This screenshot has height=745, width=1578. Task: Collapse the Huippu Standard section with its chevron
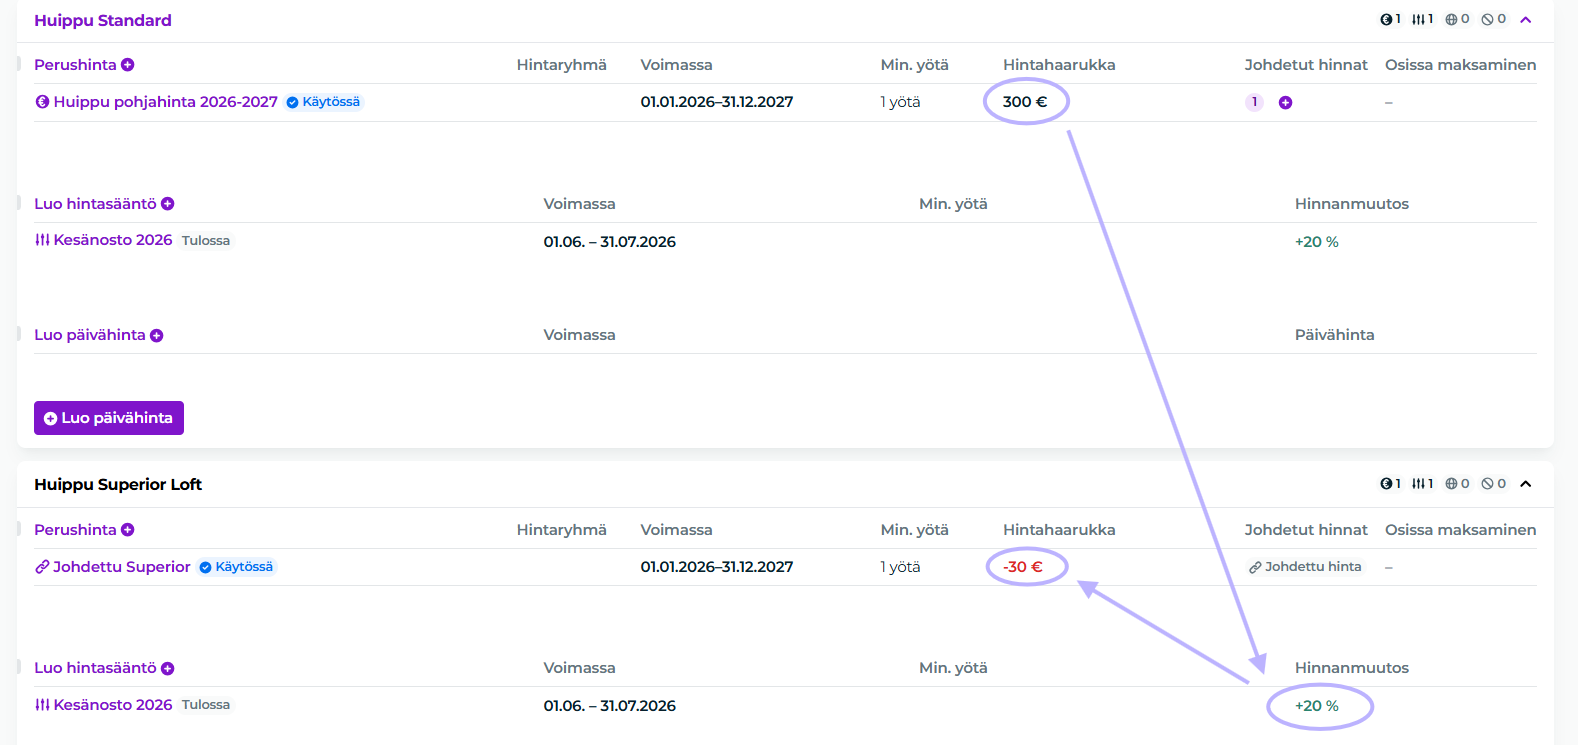[x=1526, y=20]
